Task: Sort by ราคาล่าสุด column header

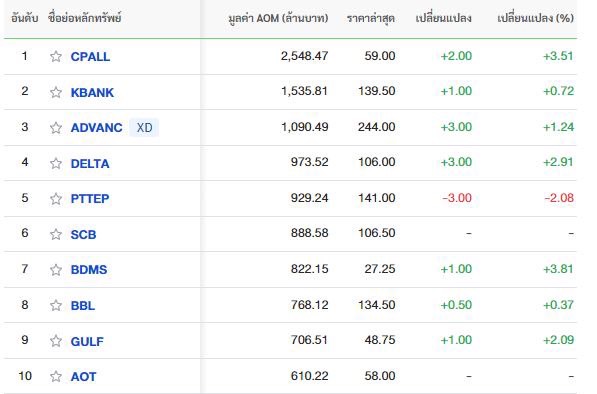Action: pyautogui.click(x=370, y=18)
